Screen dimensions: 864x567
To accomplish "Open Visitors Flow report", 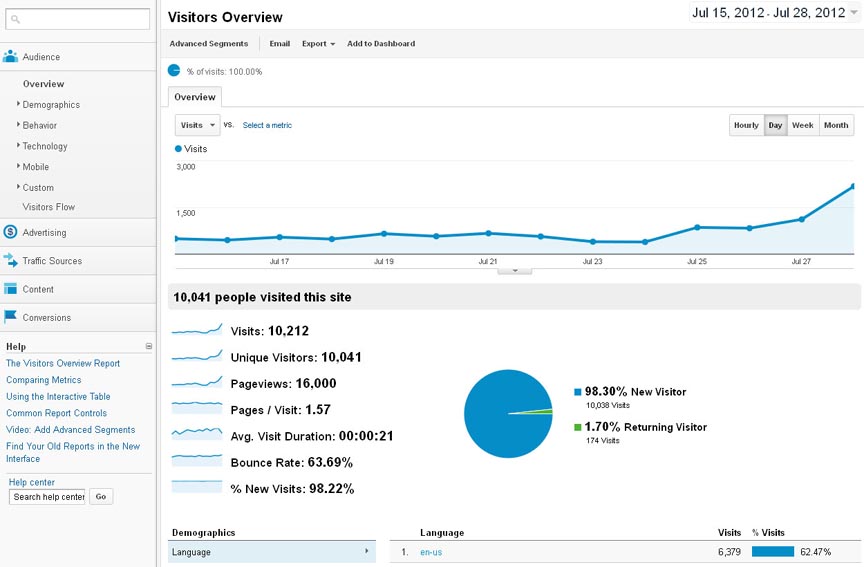I will click(x=48, y=207).
